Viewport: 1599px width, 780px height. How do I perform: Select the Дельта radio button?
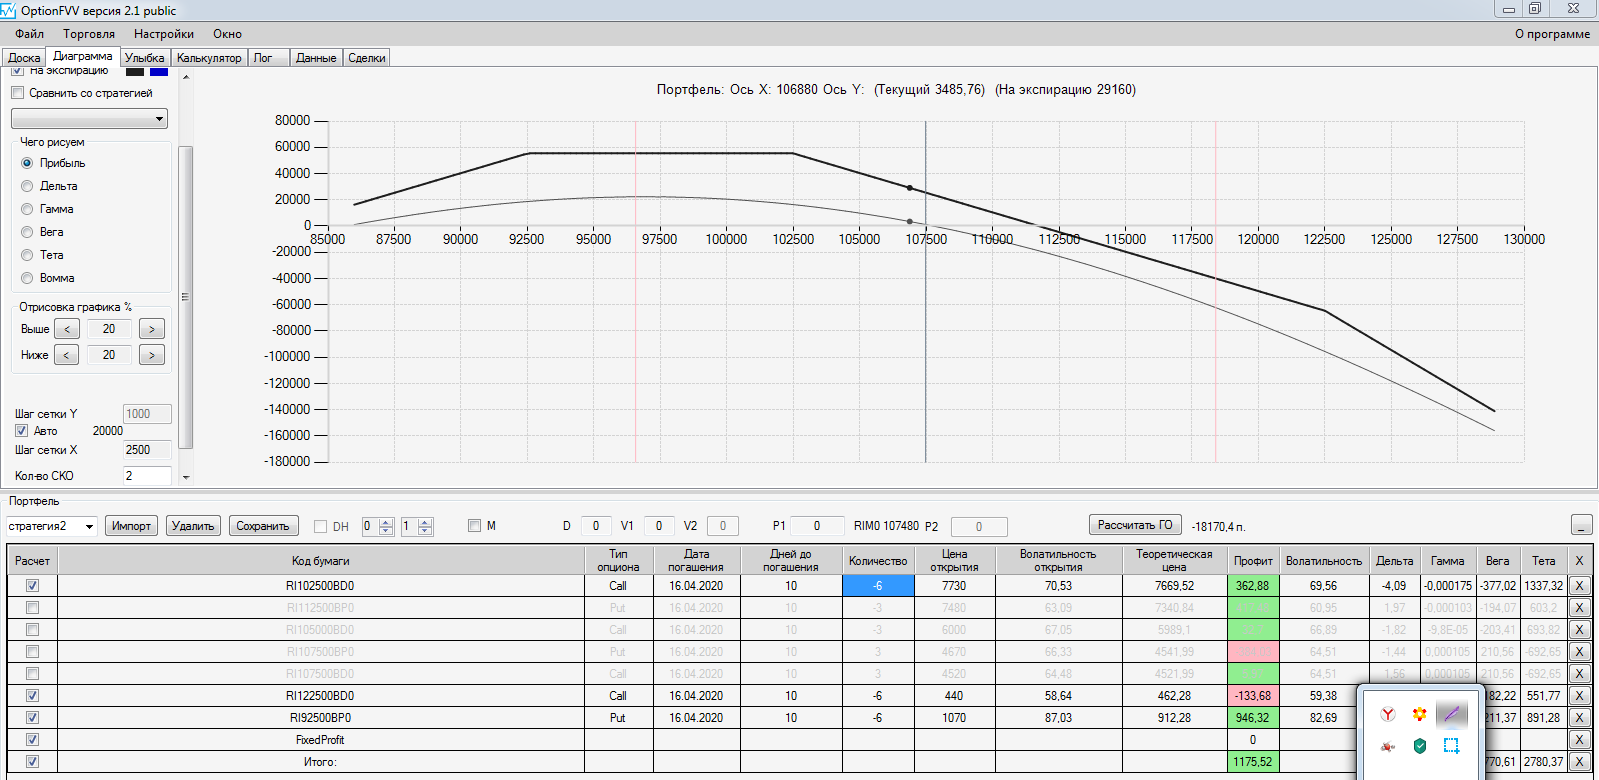click(x=27, y=186)
